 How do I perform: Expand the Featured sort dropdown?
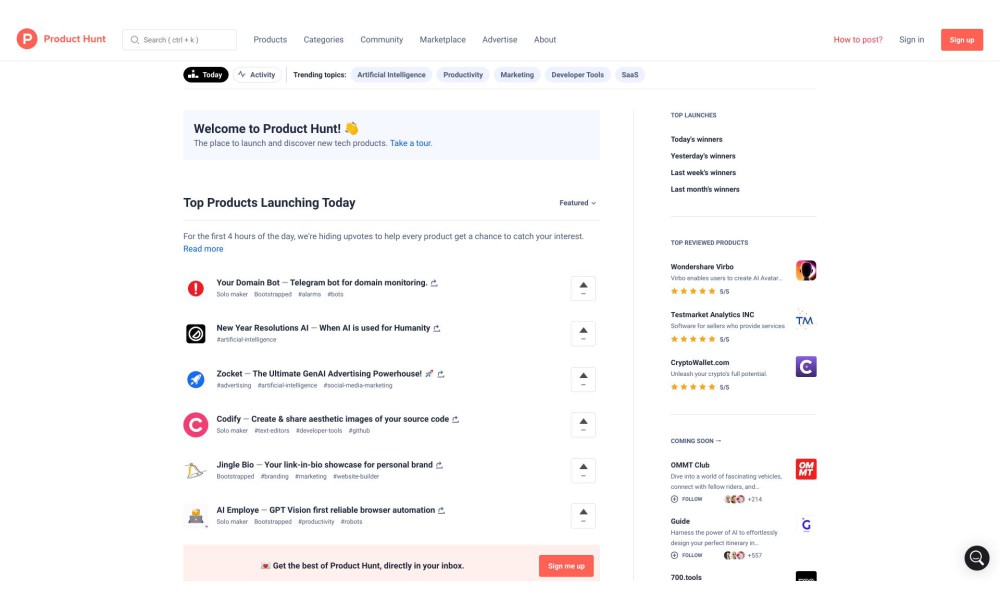(x=577, y=203)
